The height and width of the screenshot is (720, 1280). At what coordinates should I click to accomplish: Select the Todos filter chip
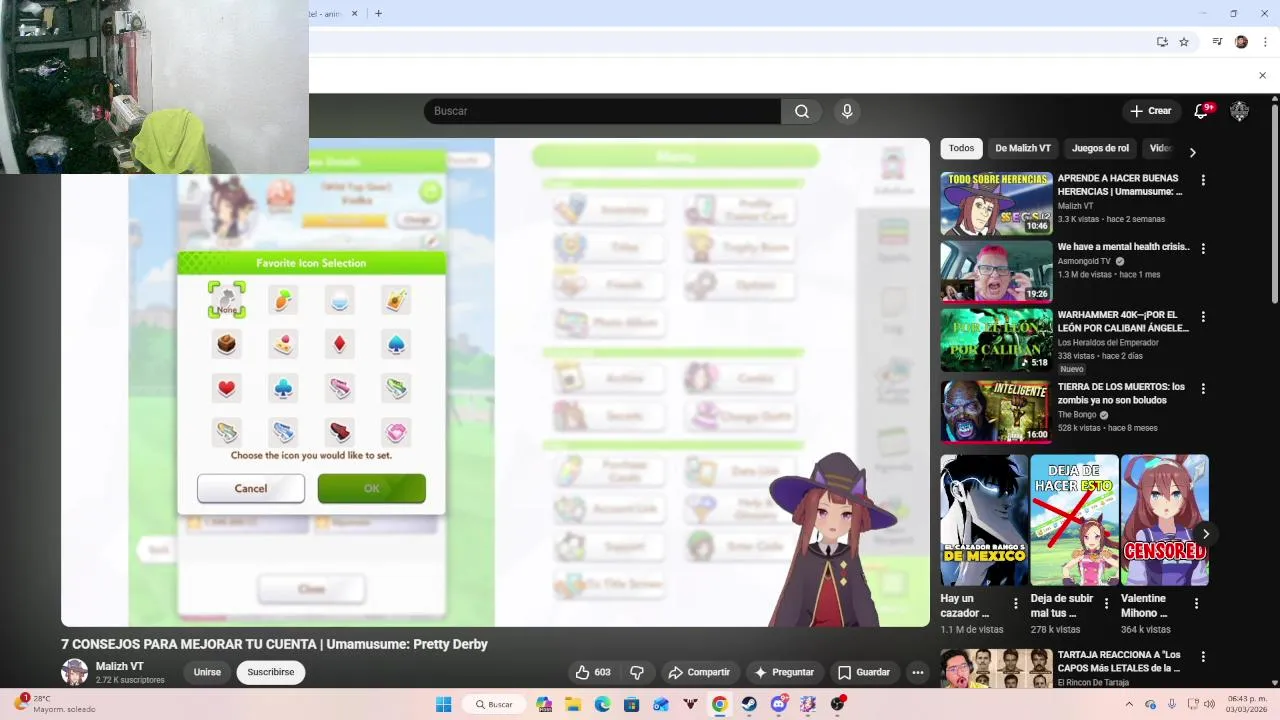(961, 148)
